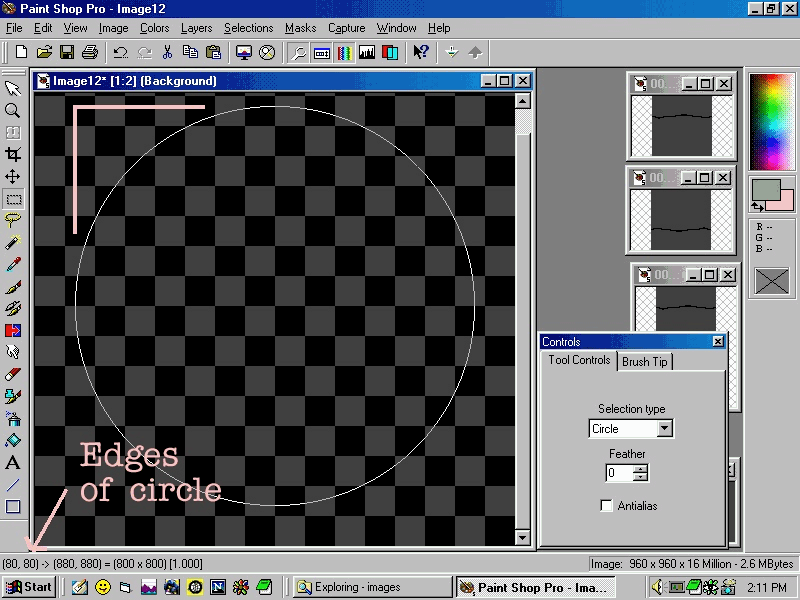Image resolution: width=800 pixels, height=600 pixels.
Task: Click the Open folder toolbar icon
Action: pos(45,52)
